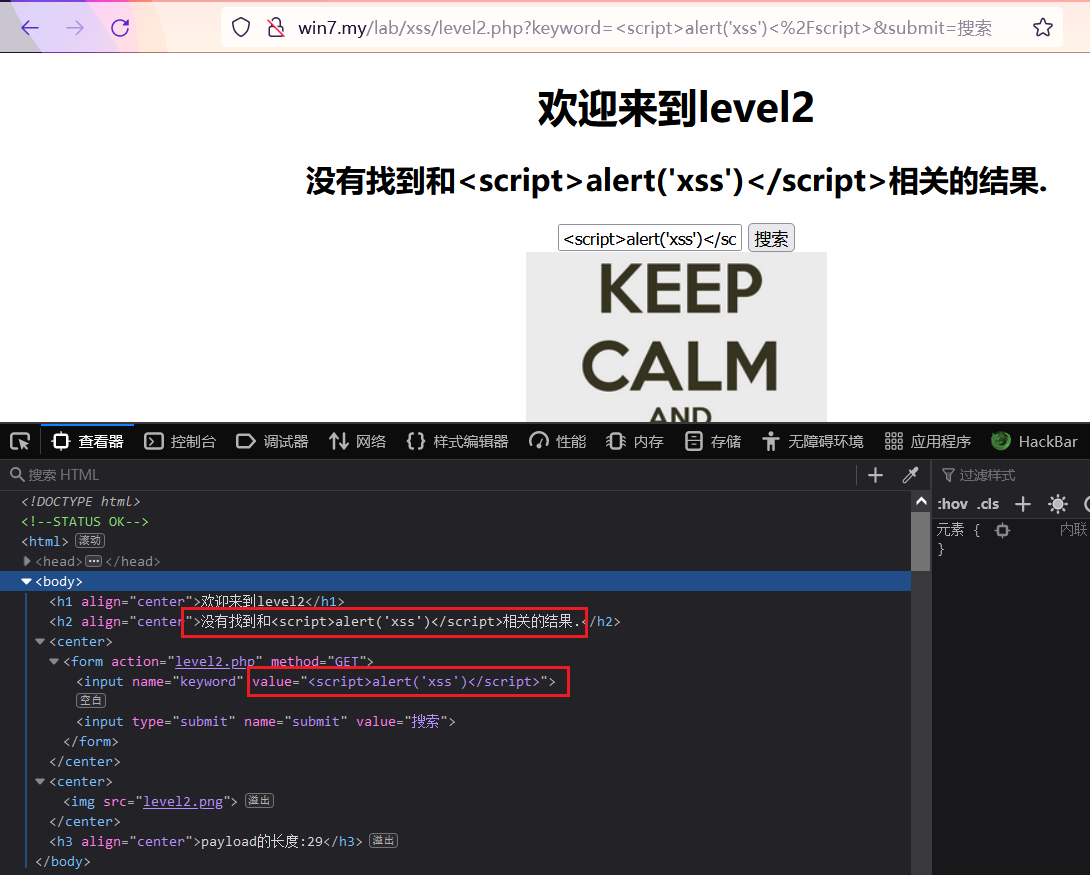Activate the element picker in DevTools
Viewport: 1090px width, 875px height.
click(x=20, y=440)
